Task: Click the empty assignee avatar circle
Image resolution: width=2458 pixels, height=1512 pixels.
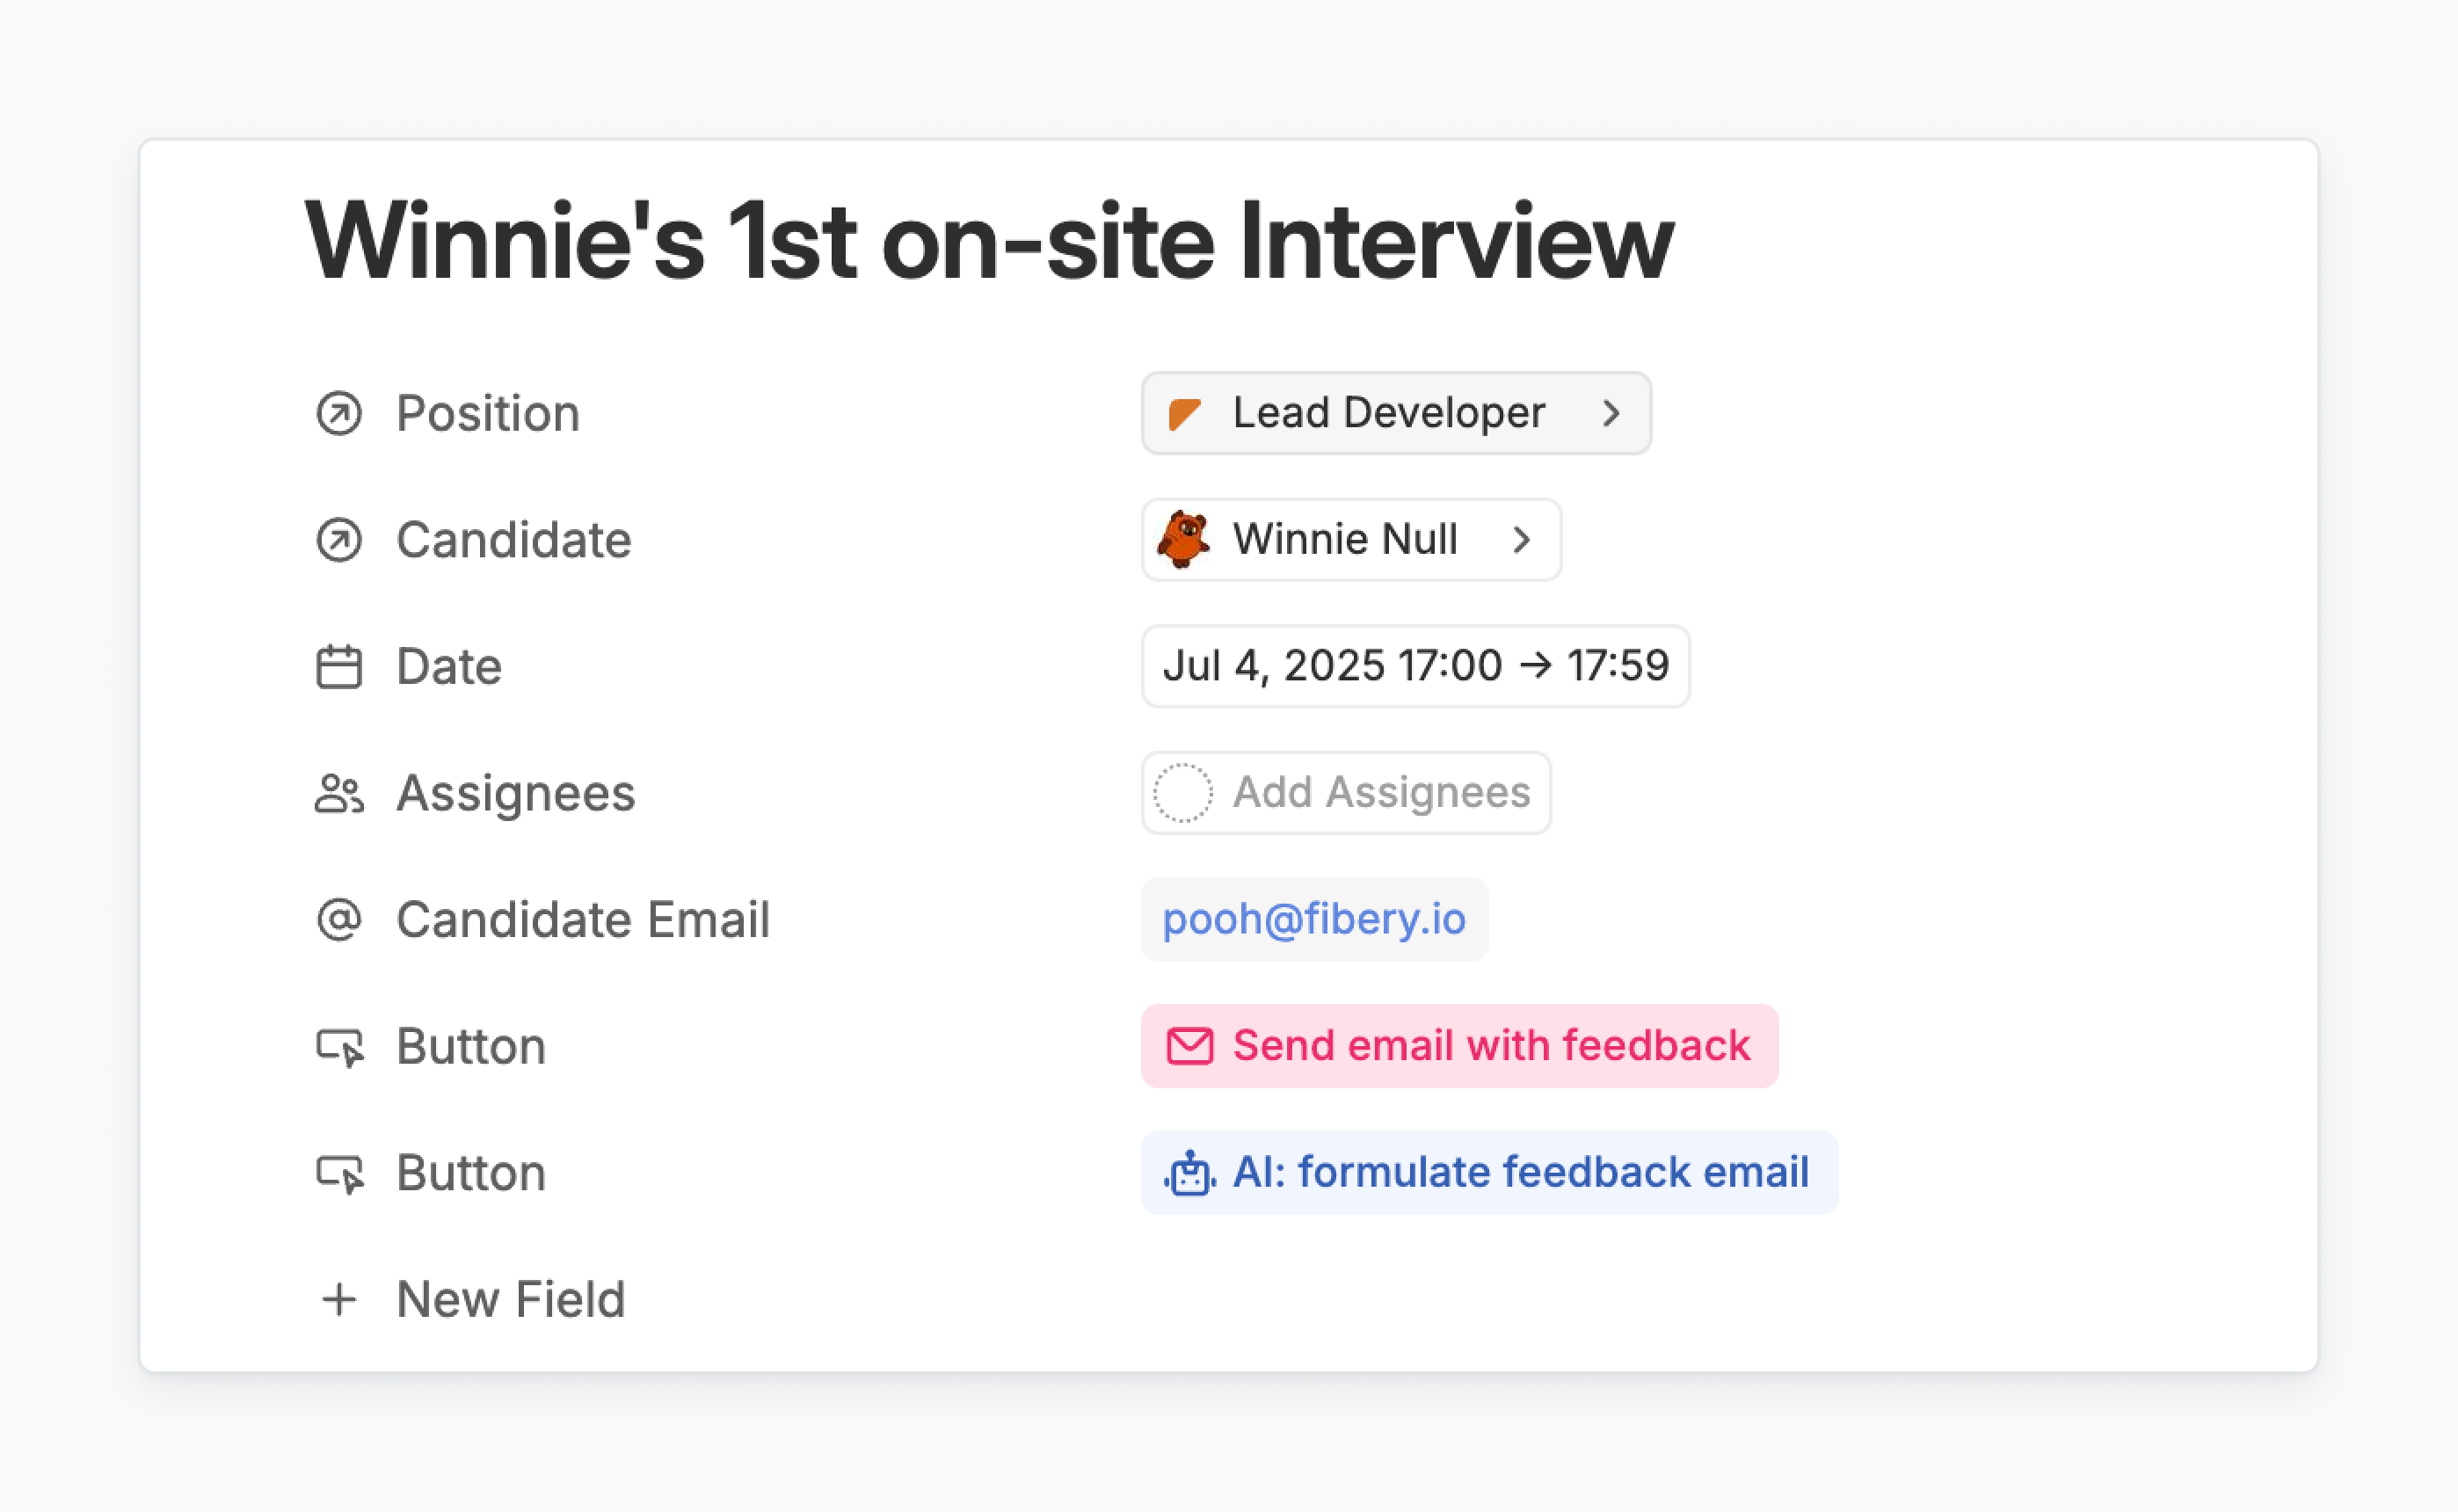Action: pos(1183,793)
